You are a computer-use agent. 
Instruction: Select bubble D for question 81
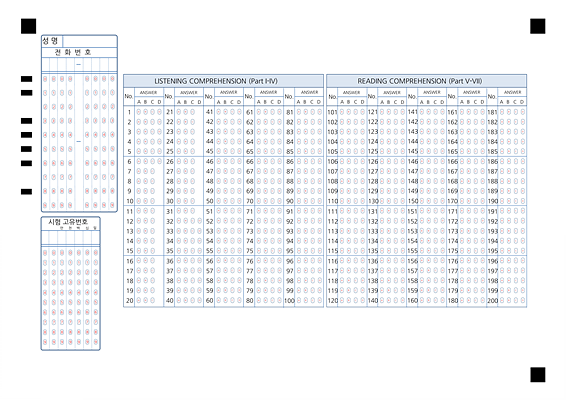point(319,112)
